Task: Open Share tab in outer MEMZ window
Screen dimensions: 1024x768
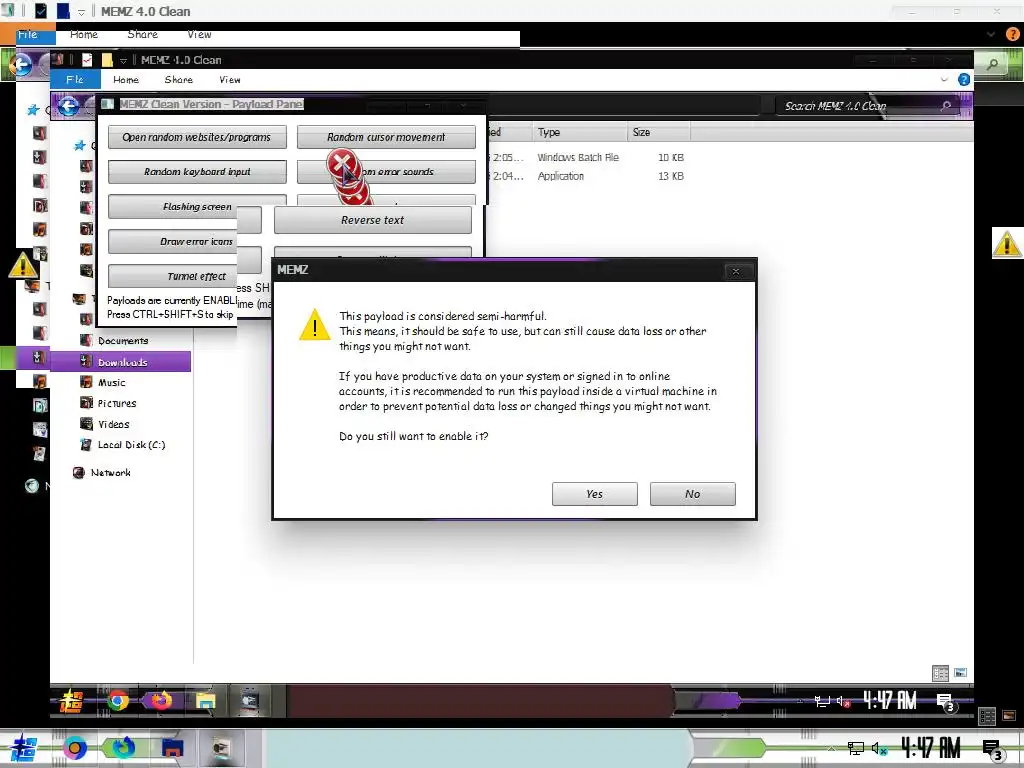Action: tap(142, 35)
